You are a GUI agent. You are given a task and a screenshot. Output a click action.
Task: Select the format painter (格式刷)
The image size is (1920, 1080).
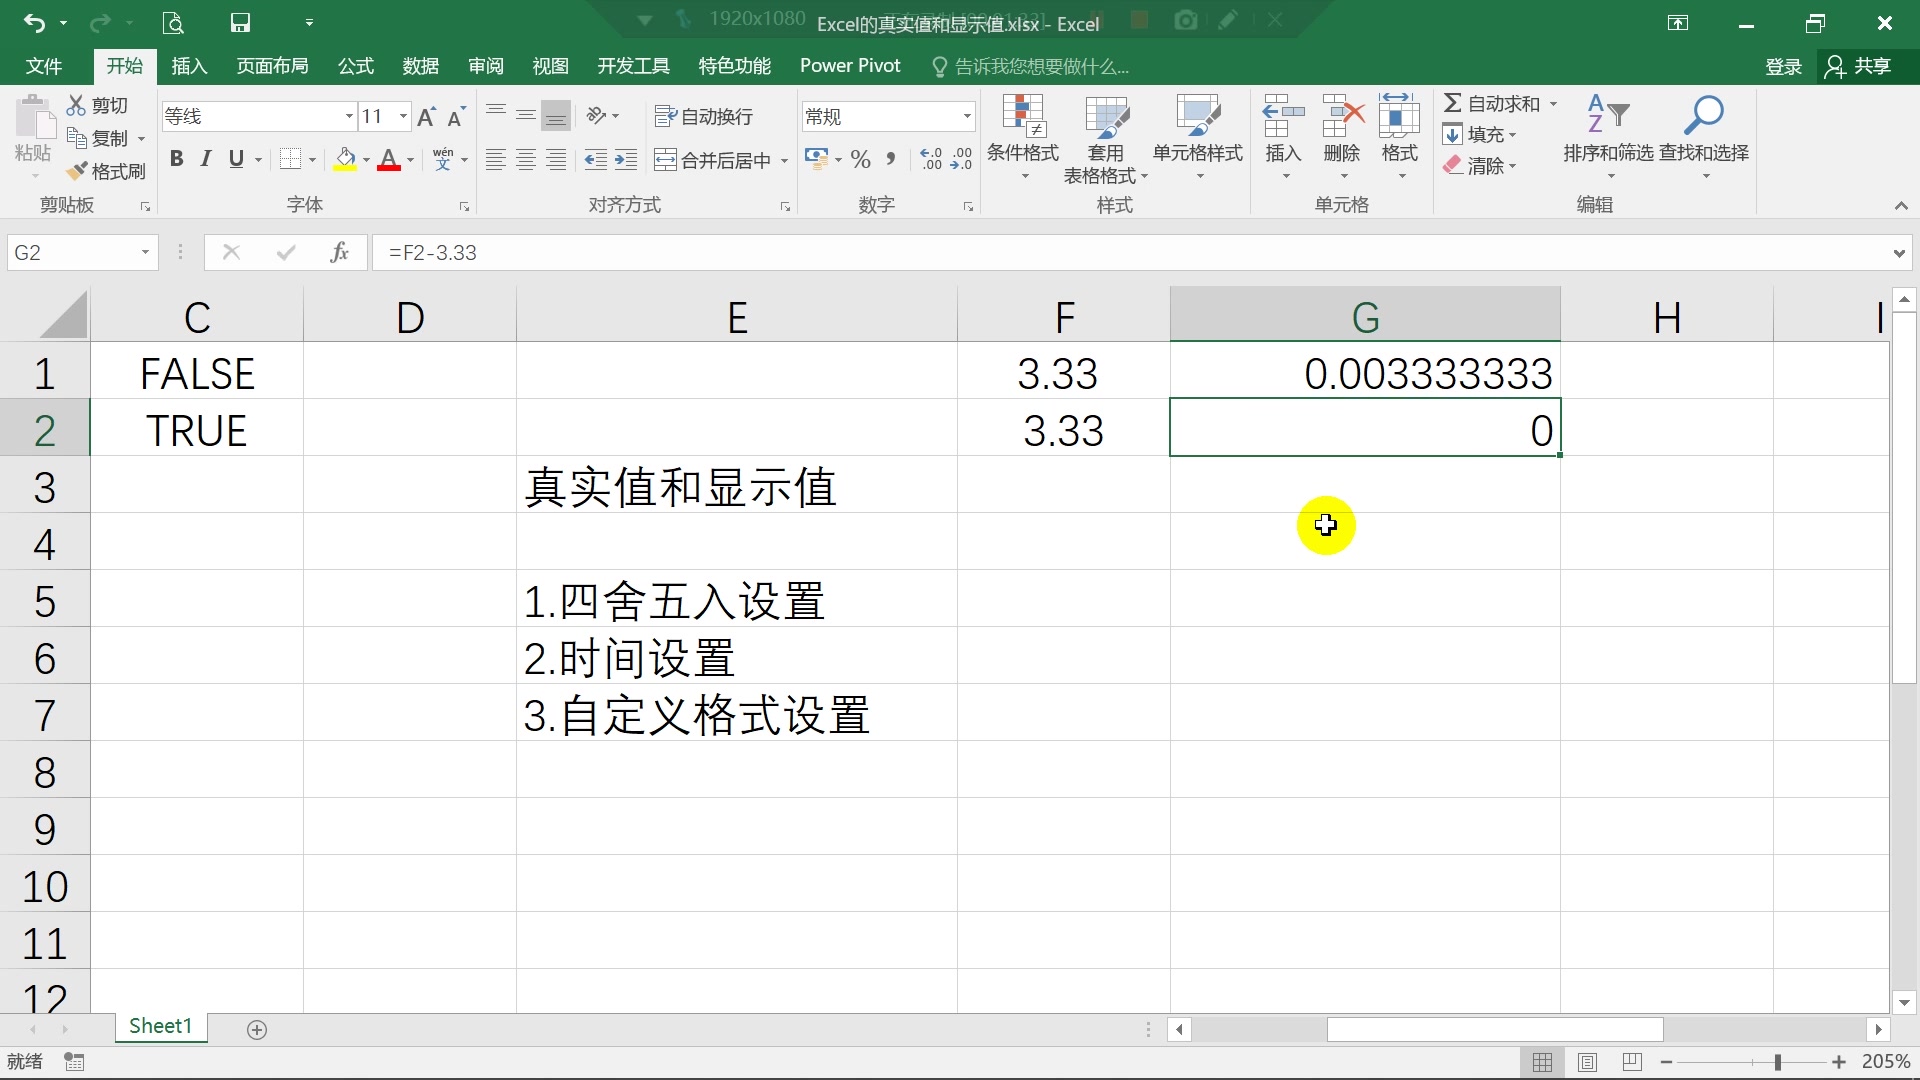106,171
